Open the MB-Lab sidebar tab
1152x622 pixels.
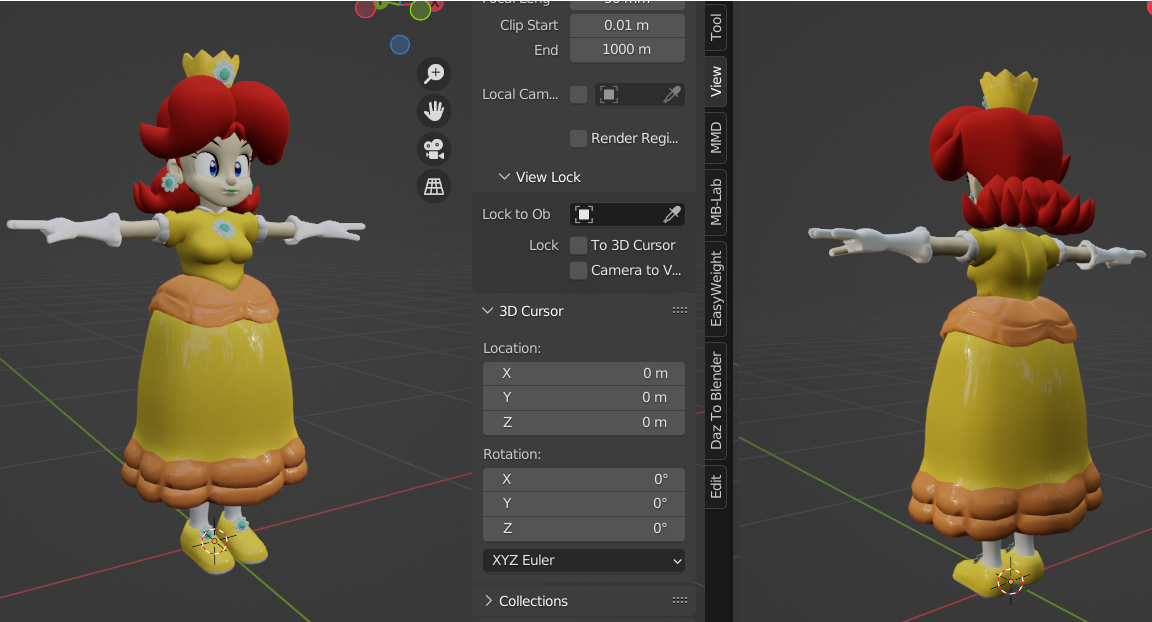click(716, 202)
